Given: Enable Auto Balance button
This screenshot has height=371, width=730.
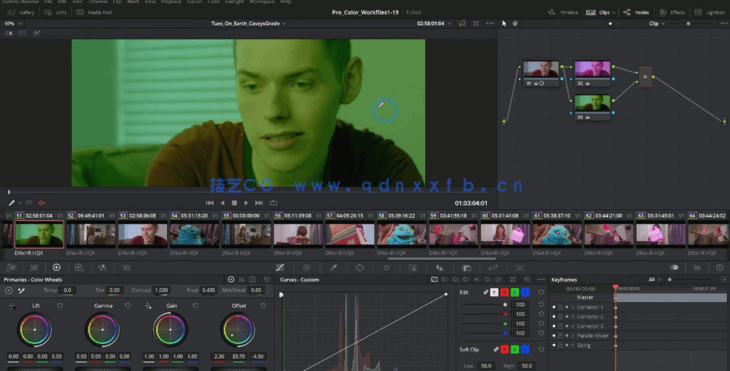Looking at the screenshot, I should click(9, 290).
